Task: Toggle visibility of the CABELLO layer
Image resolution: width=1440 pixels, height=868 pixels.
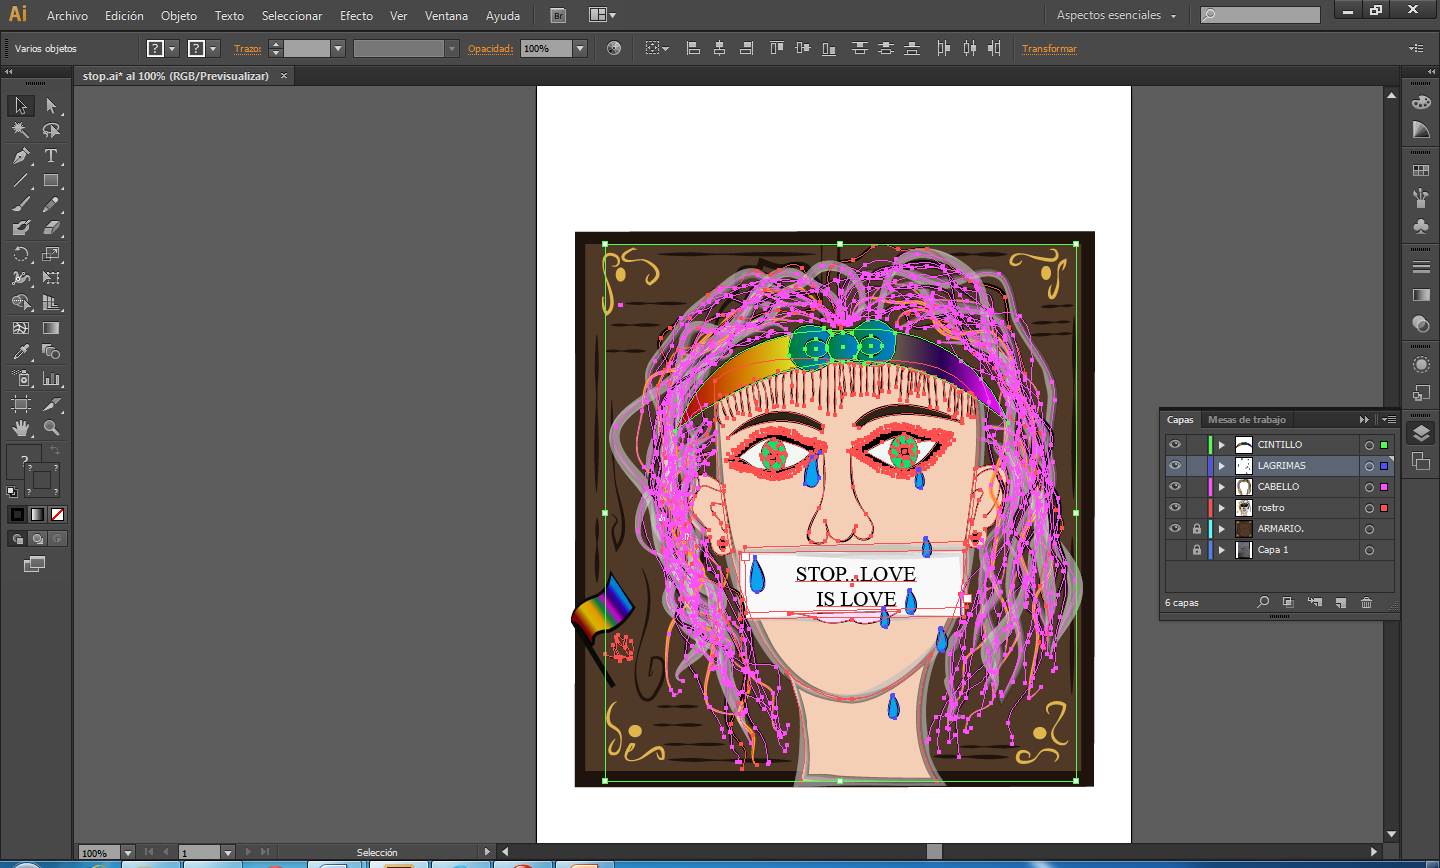Action: click(1175, 487)
